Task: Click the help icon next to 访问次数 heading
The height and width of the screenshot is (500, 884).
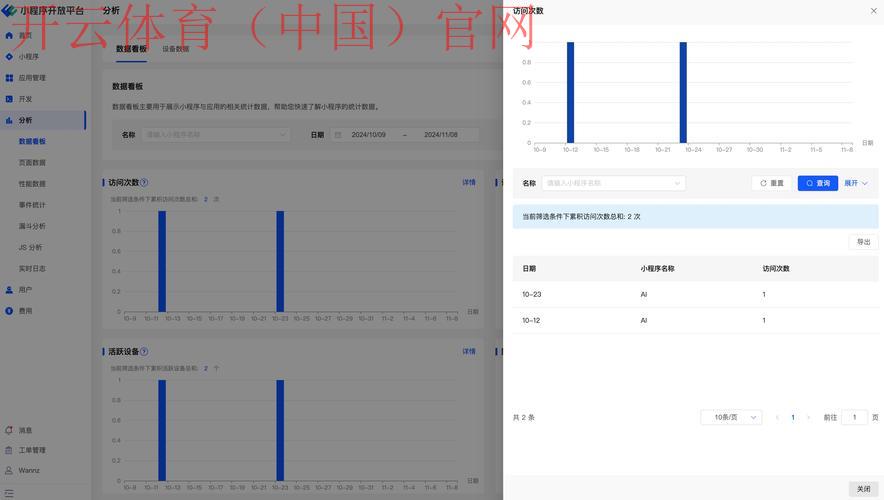Action: tap(144, 183)
